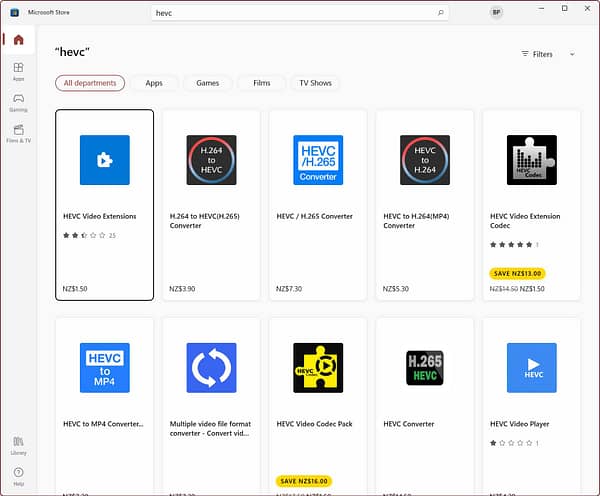Click the yellow HEVC Codec Pack icon

(x=318, y=368)
